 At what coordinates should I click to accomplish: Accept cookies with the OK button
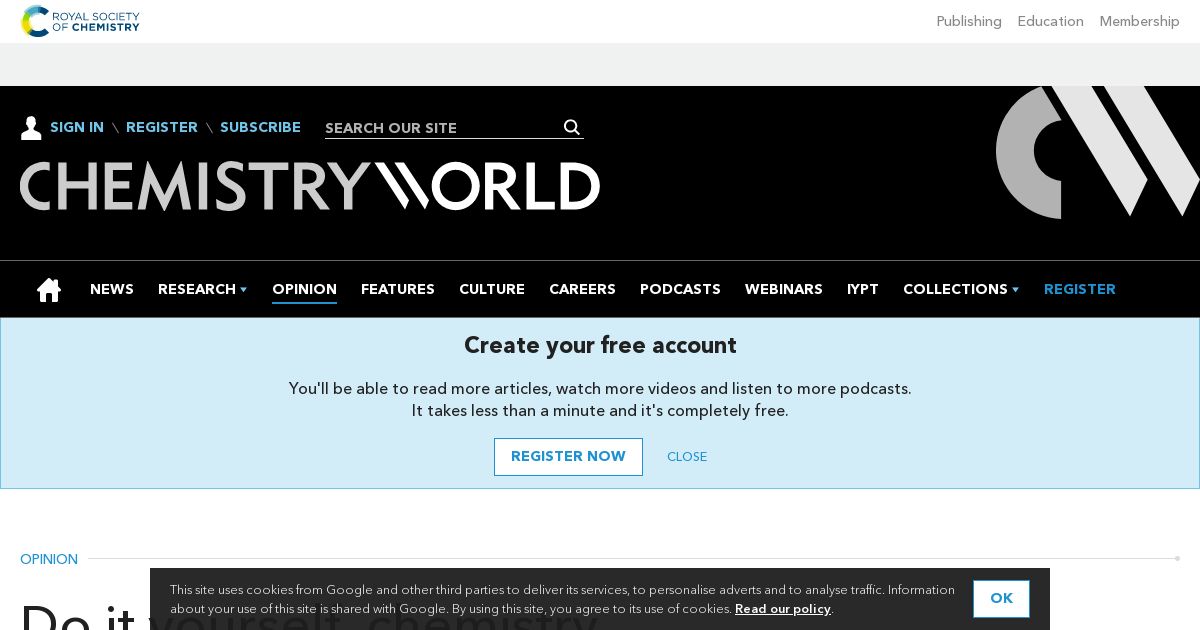tap(1001, 599)
